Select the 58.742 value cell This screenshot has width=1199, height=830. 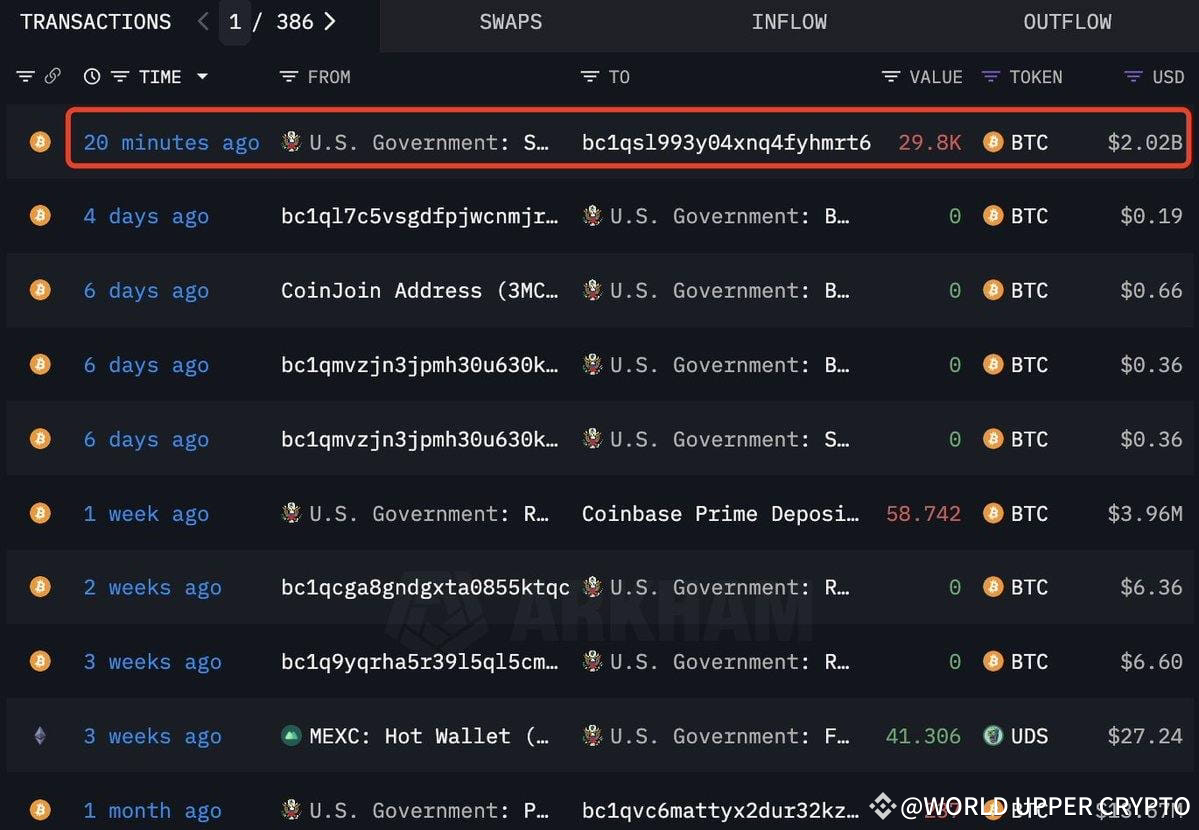[x=923, y=513]
